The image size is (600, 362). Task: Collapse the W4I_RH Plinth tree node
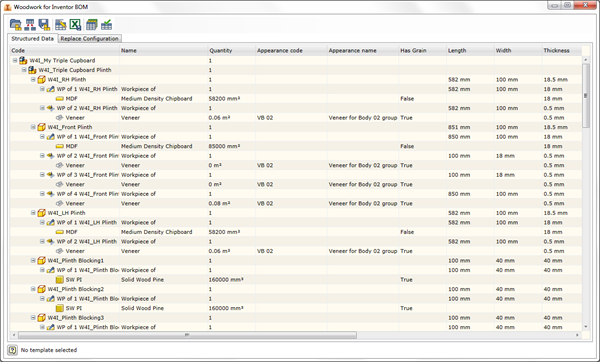(33, 80)
